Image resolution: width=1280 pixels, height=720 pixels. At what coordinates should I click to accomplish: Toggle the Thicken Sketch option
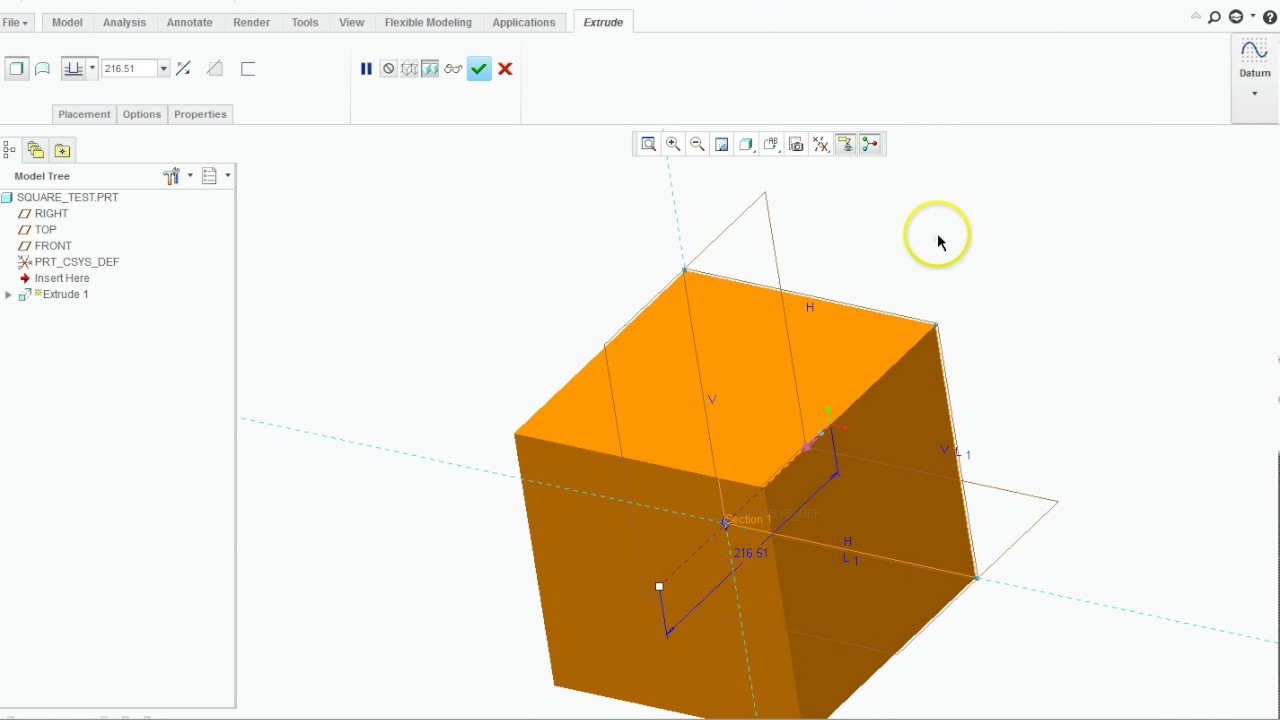(x=248, y=68)
